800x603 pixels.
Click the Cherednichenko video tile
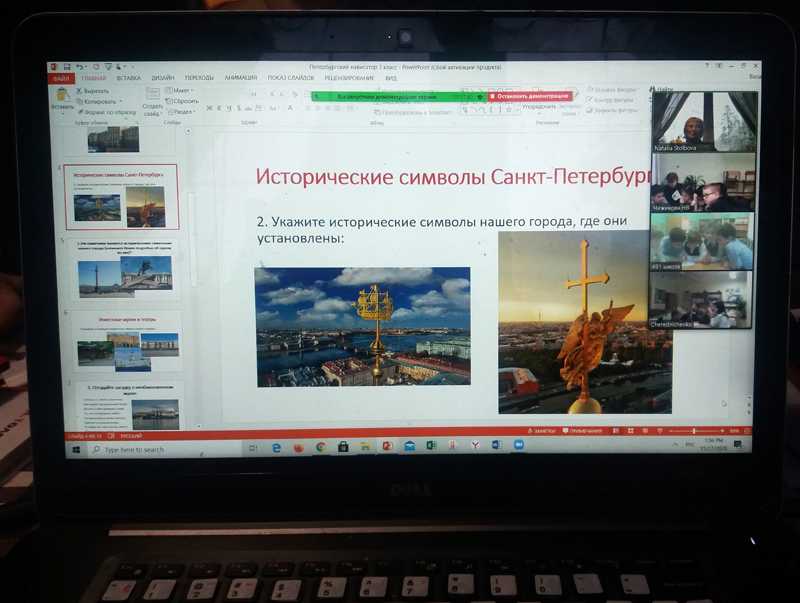click(x=700, y=299)
